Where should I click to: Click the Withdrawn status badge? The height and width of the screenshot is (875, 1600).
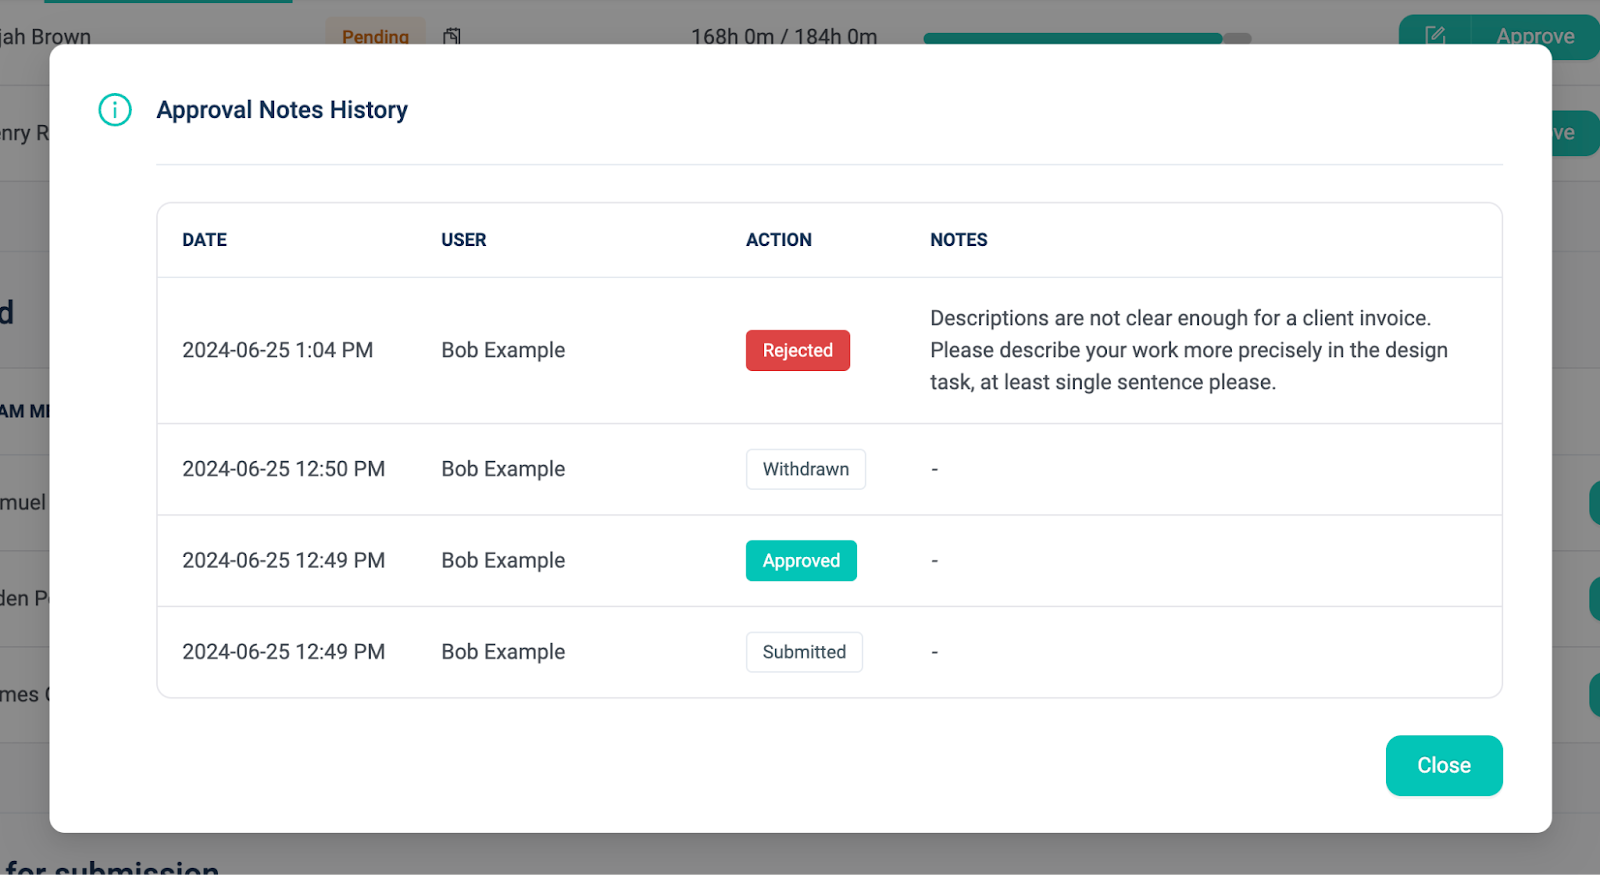(x=805, y=469)
